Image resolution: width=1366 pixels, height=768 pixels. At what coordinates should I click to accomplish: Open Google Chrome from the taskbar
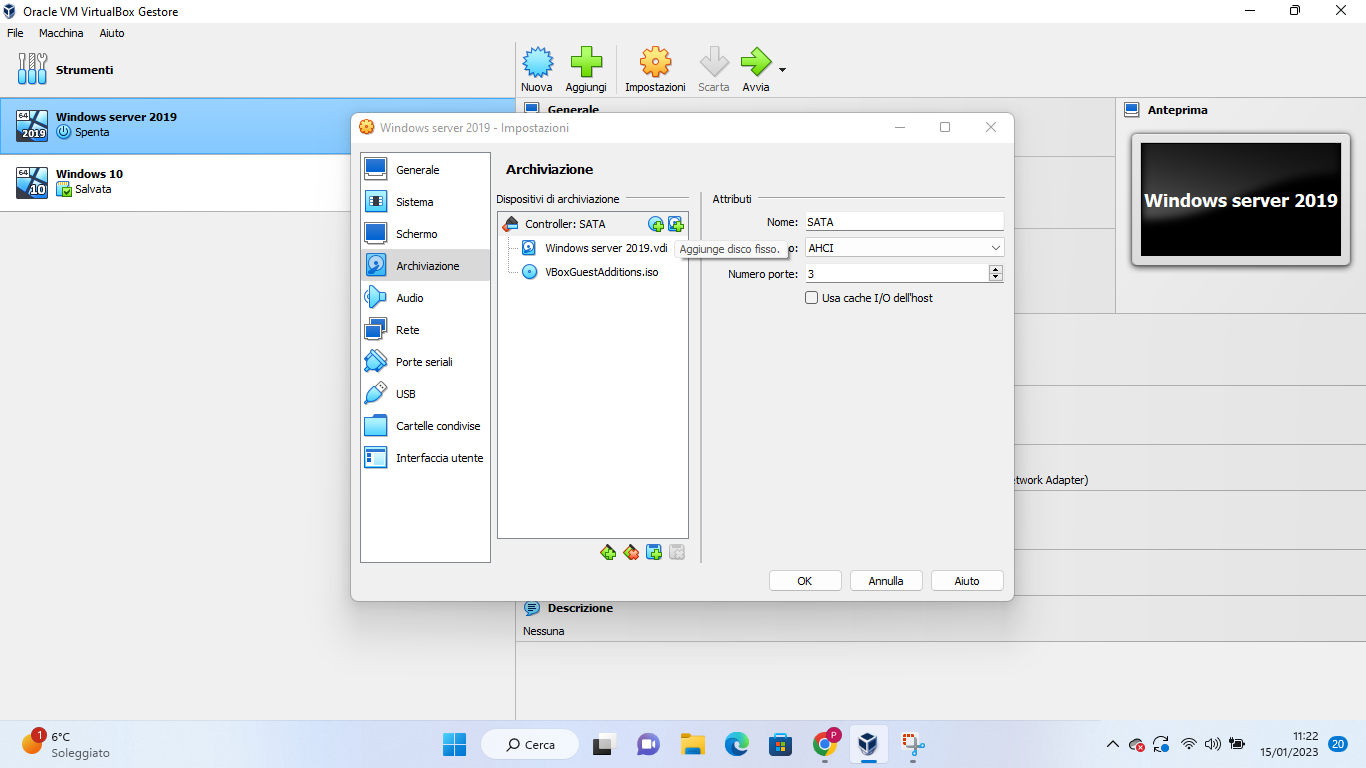click(825, 744)
